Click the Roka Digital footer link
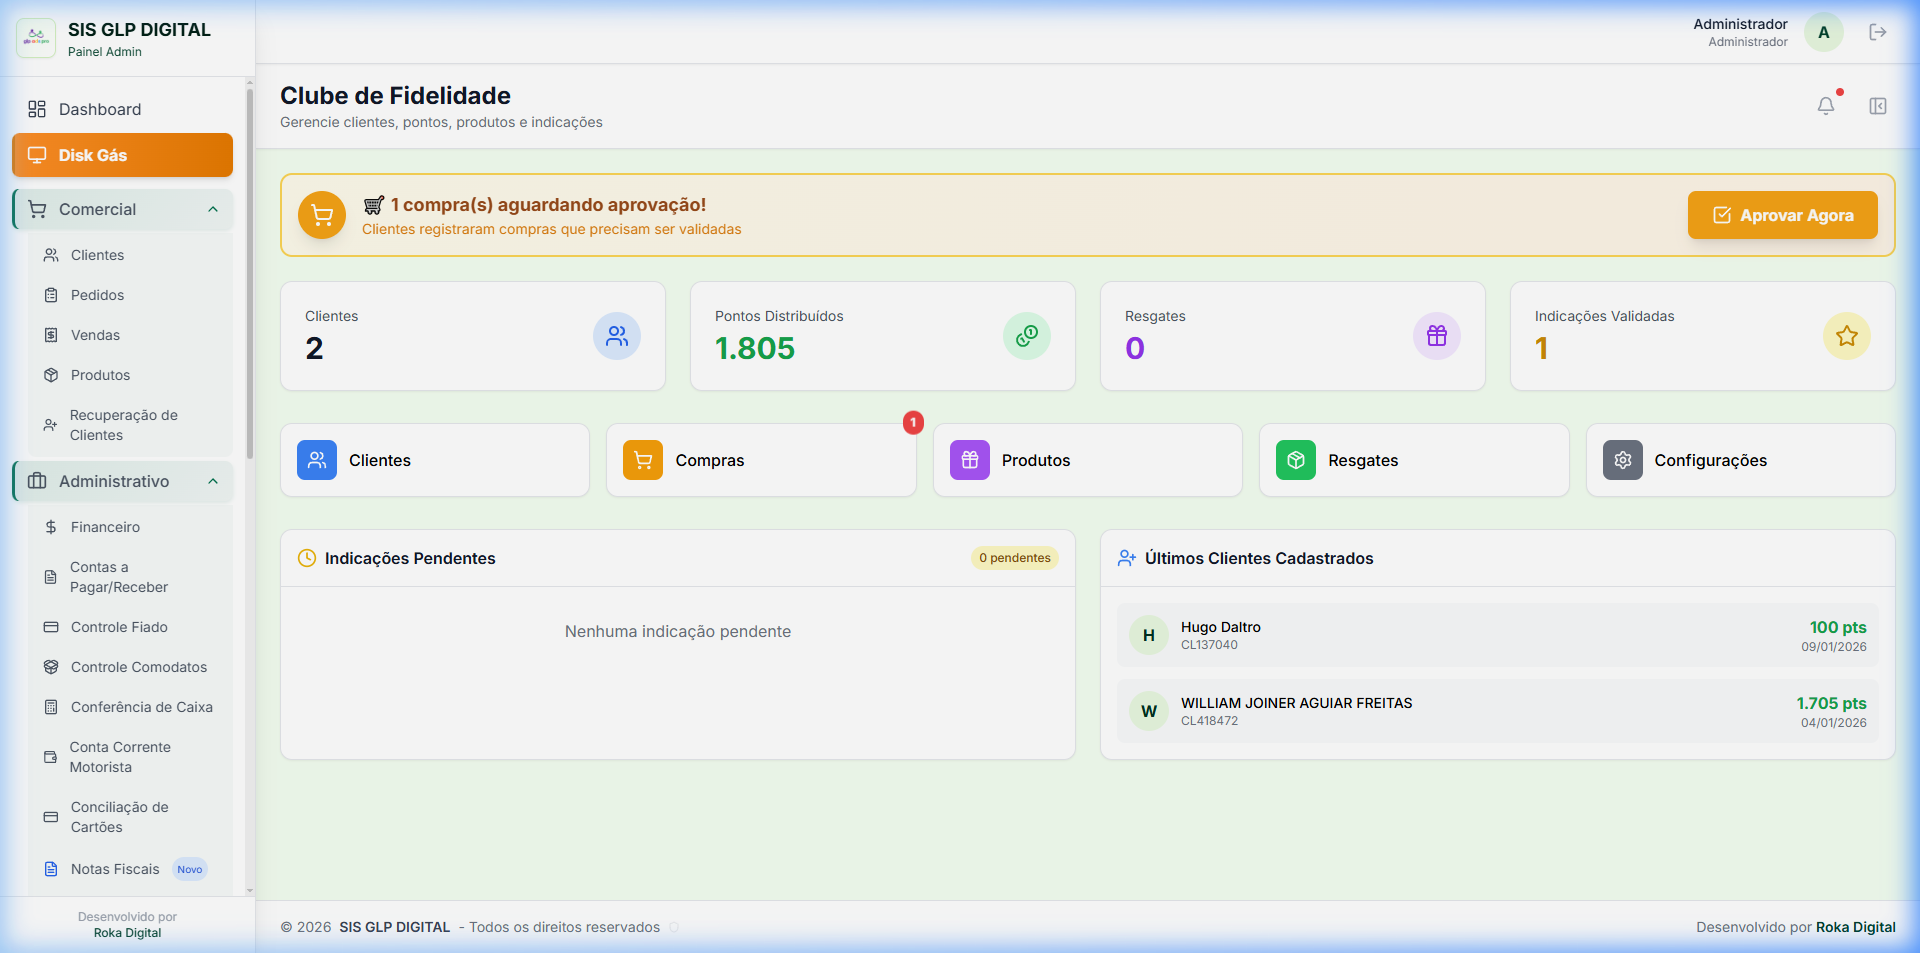The image size is (1920, 953). pos(1855,927)
